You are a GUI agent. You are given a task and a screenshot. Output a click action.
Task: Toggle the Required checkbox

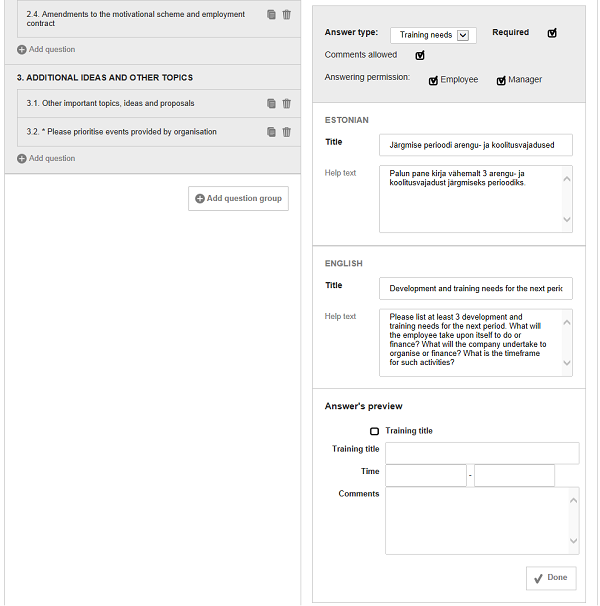552,33
